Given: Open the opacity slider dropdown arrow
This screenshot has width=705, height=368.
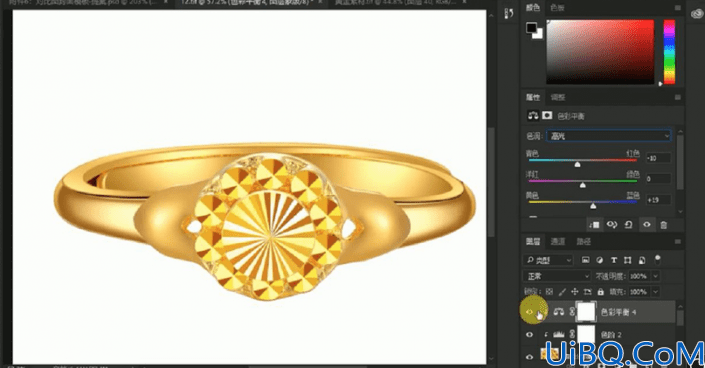Looking at the screenshot, I should (x=655, y=276).
